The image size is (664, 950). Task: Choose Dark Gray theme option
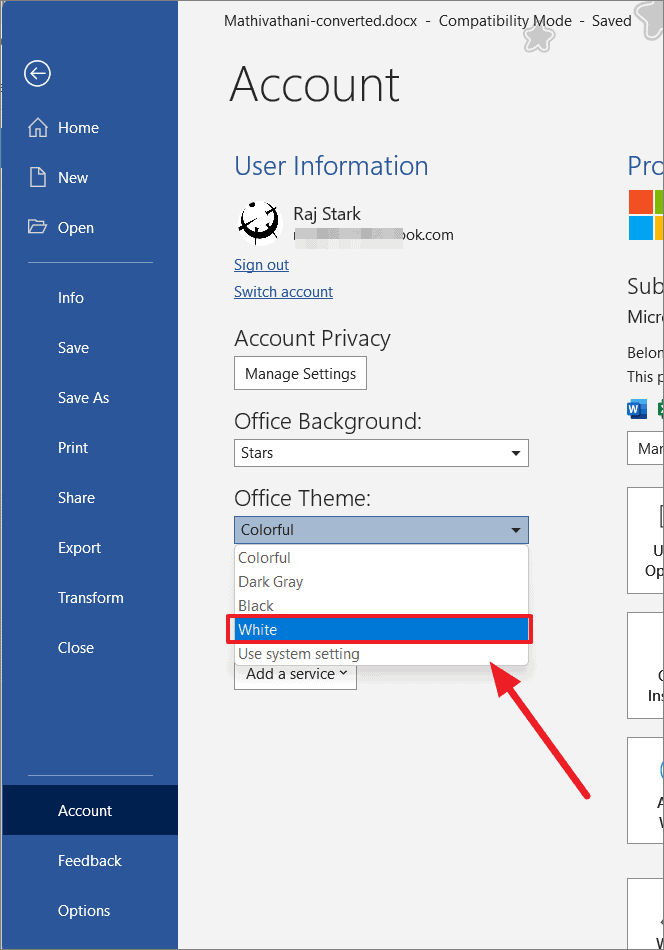click(381, 582)
